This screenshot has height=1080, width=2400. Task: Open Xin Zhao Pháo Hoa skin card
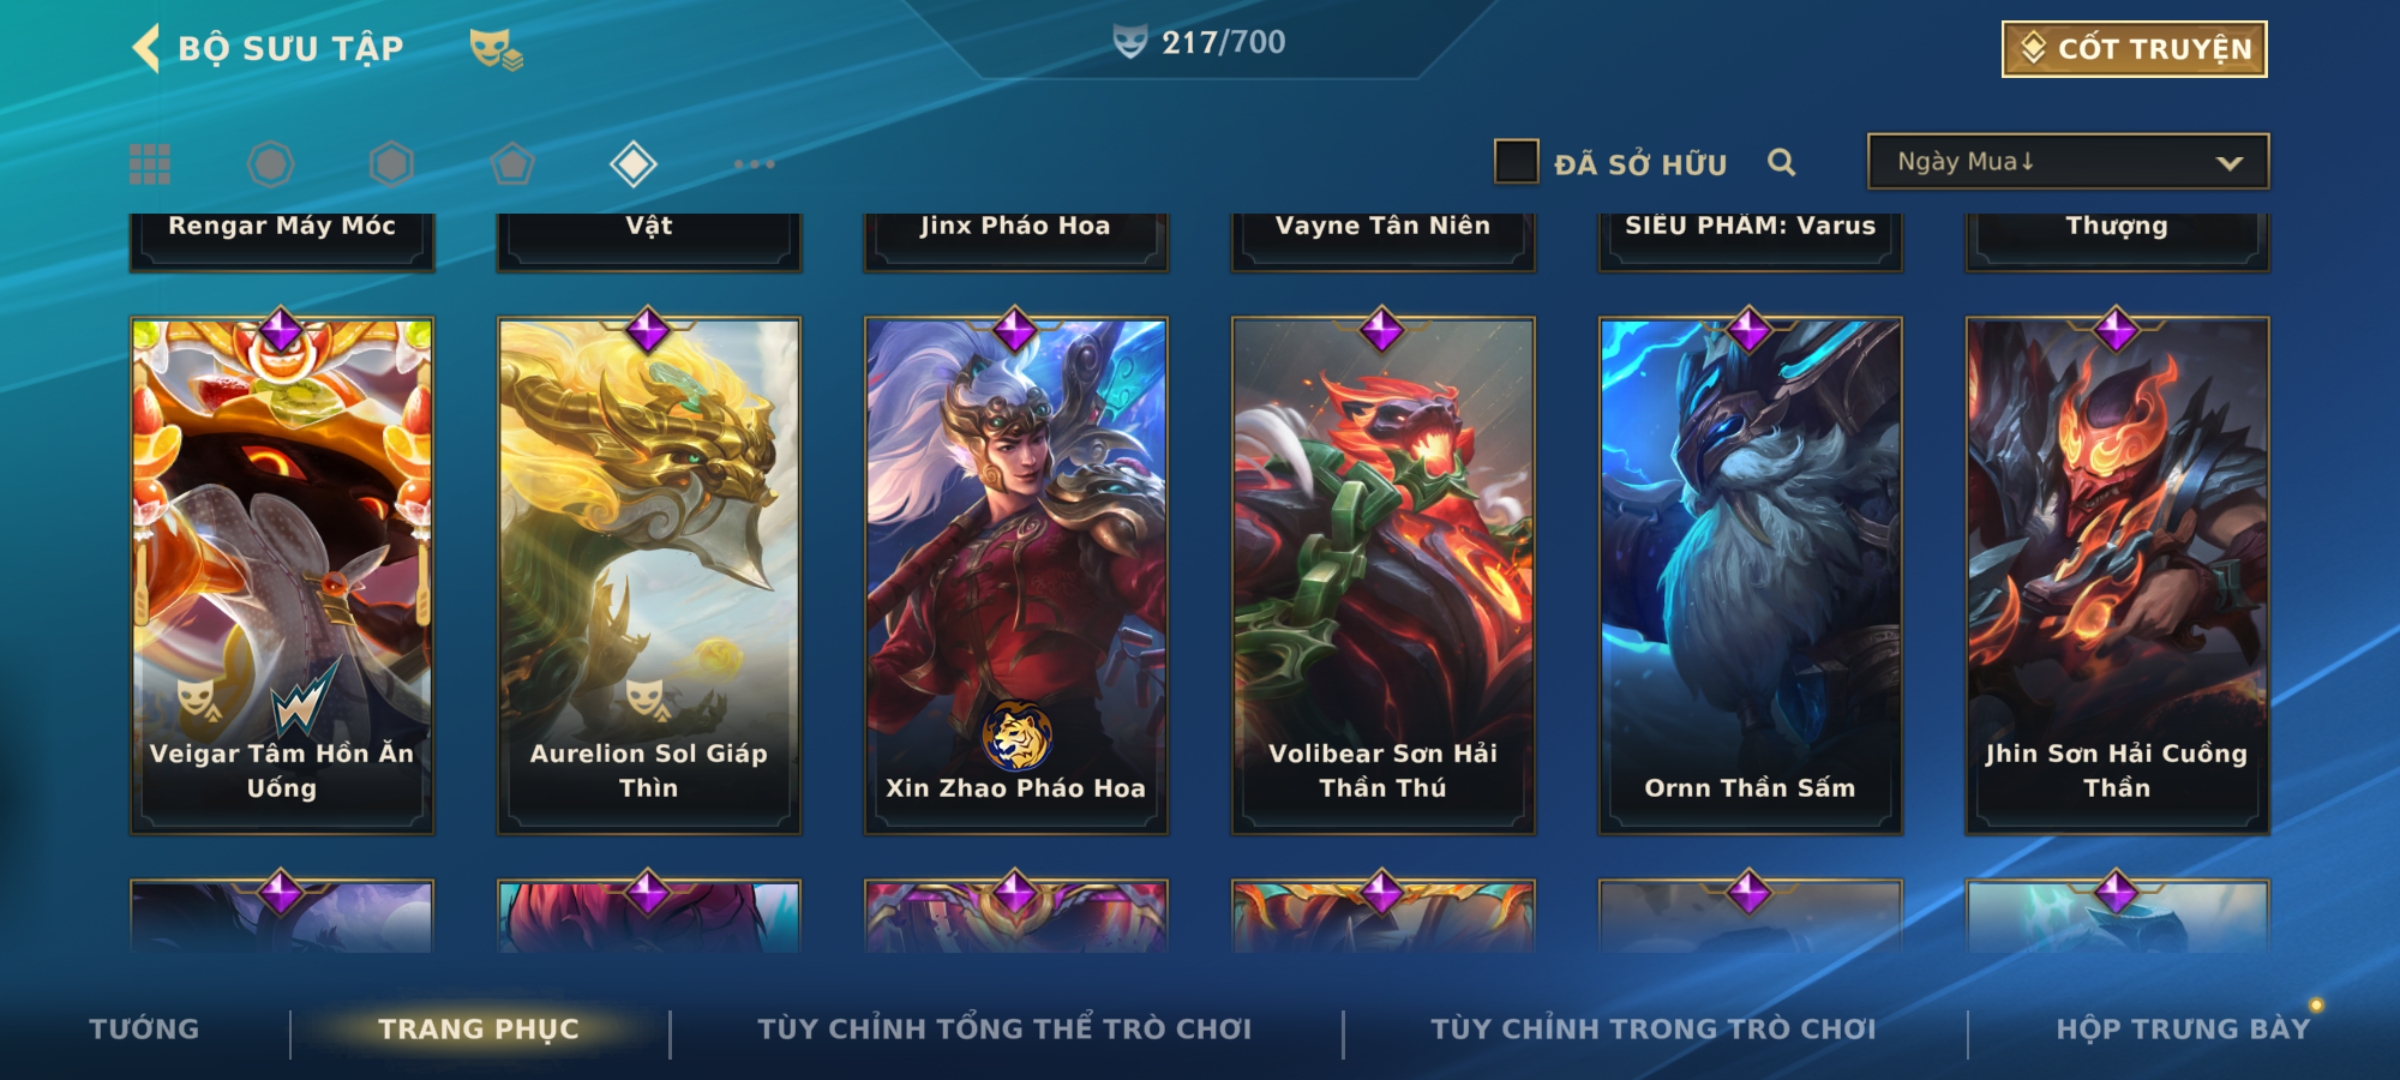1016,575
